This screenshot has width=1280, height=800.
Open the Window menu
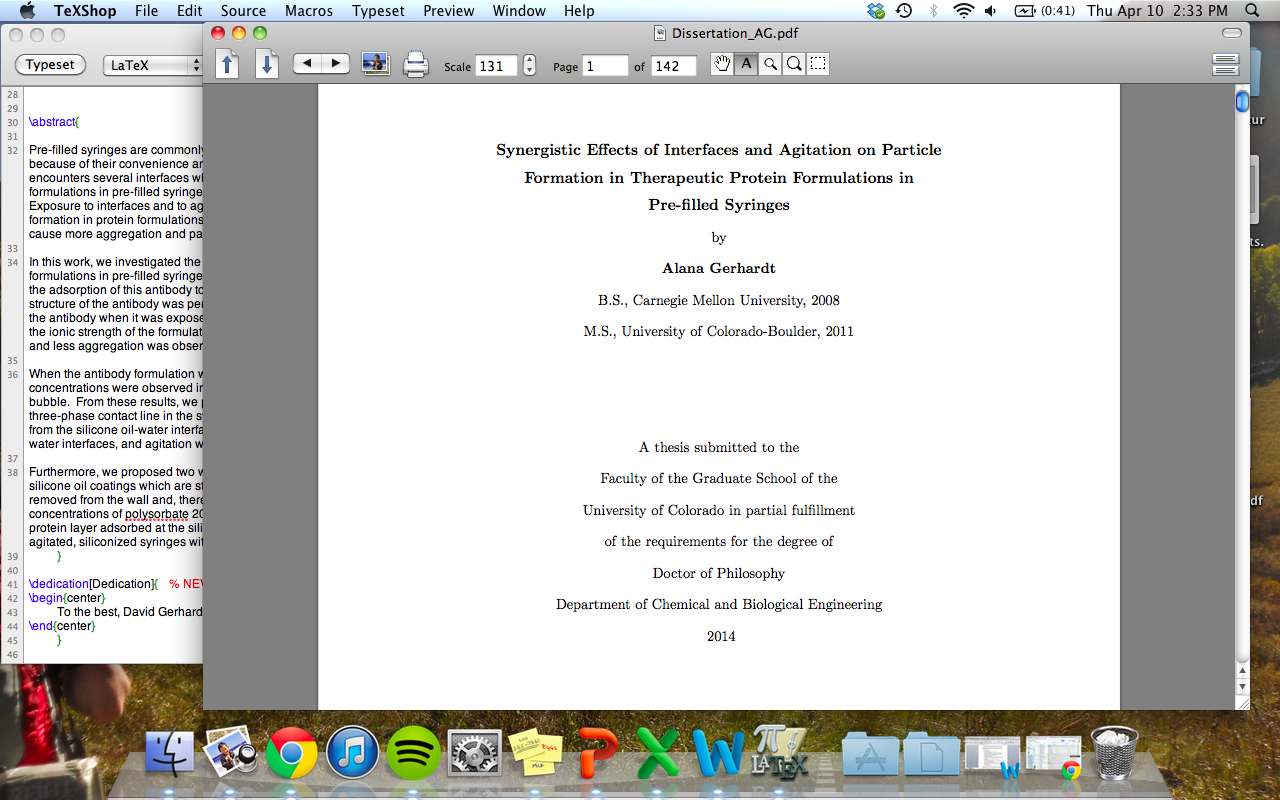coord(519,11)
